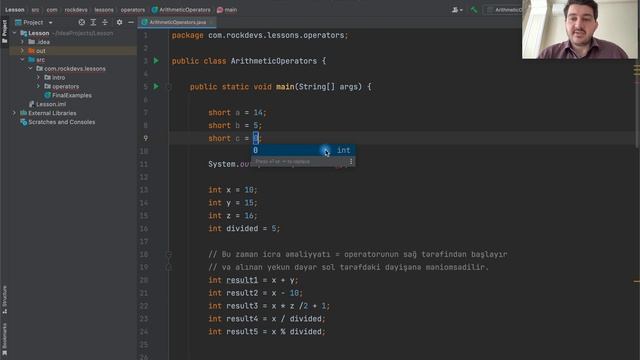Click 'short b = 5;' line
Viewport: 640px width, 360px height.
coord(235,126)
